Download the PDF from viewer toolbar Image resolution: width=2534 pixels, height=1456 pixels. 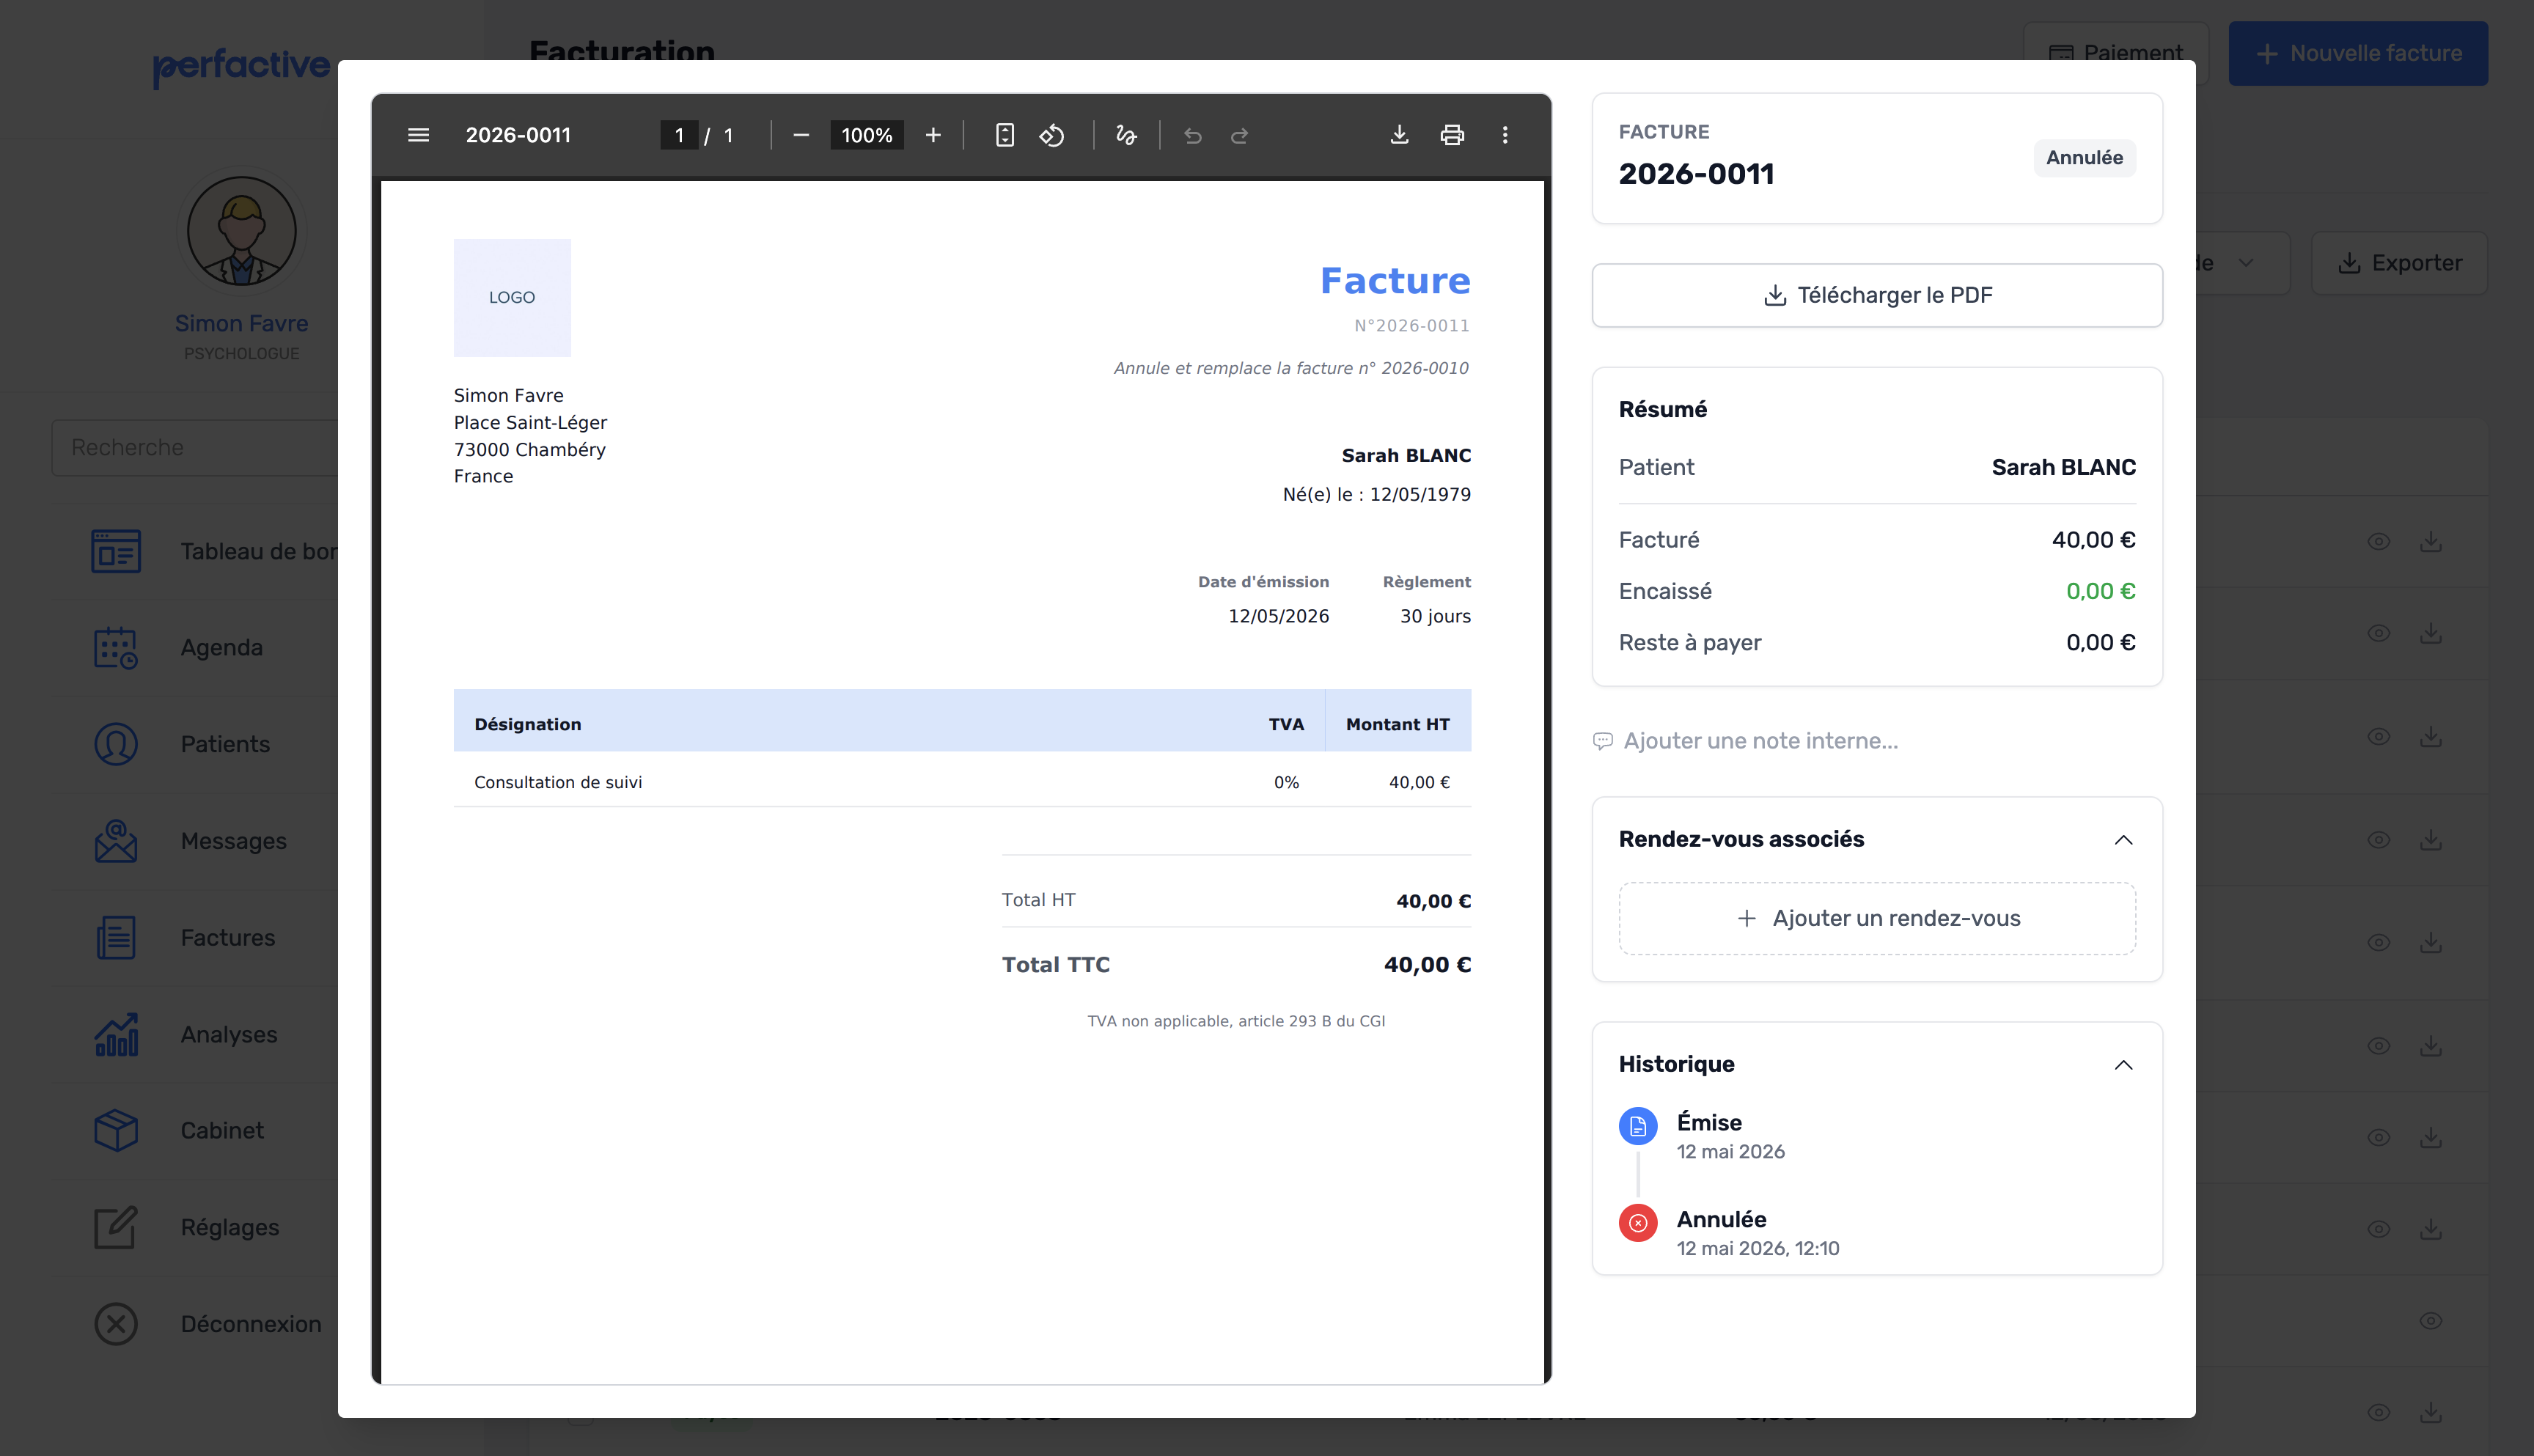[x=1399, y=135]
